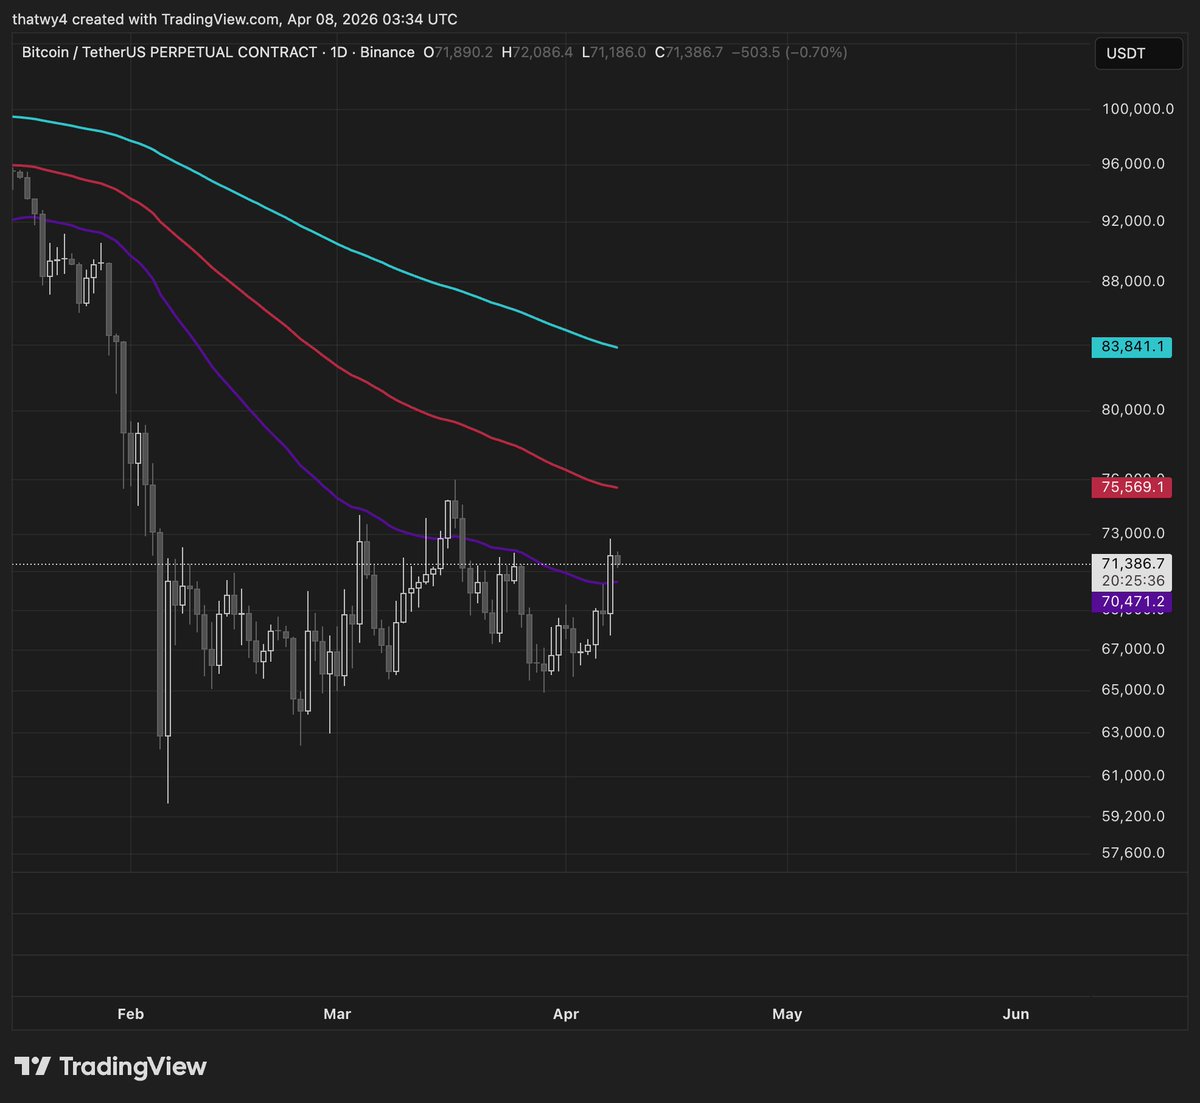Click the 57,600.0 price axis label
The image size is (1200, 1103).
[x=1133, y=853]
